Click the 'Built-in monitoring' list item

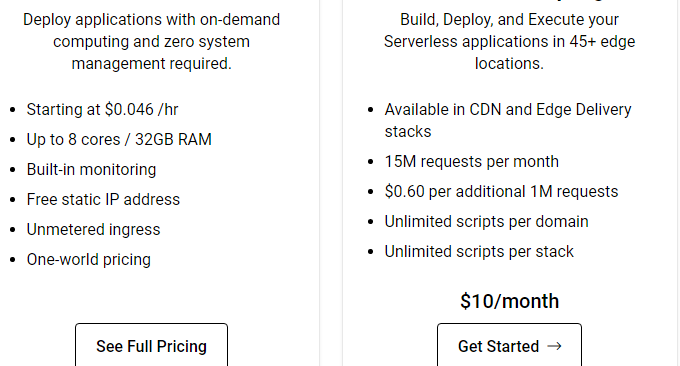[91, 169]
